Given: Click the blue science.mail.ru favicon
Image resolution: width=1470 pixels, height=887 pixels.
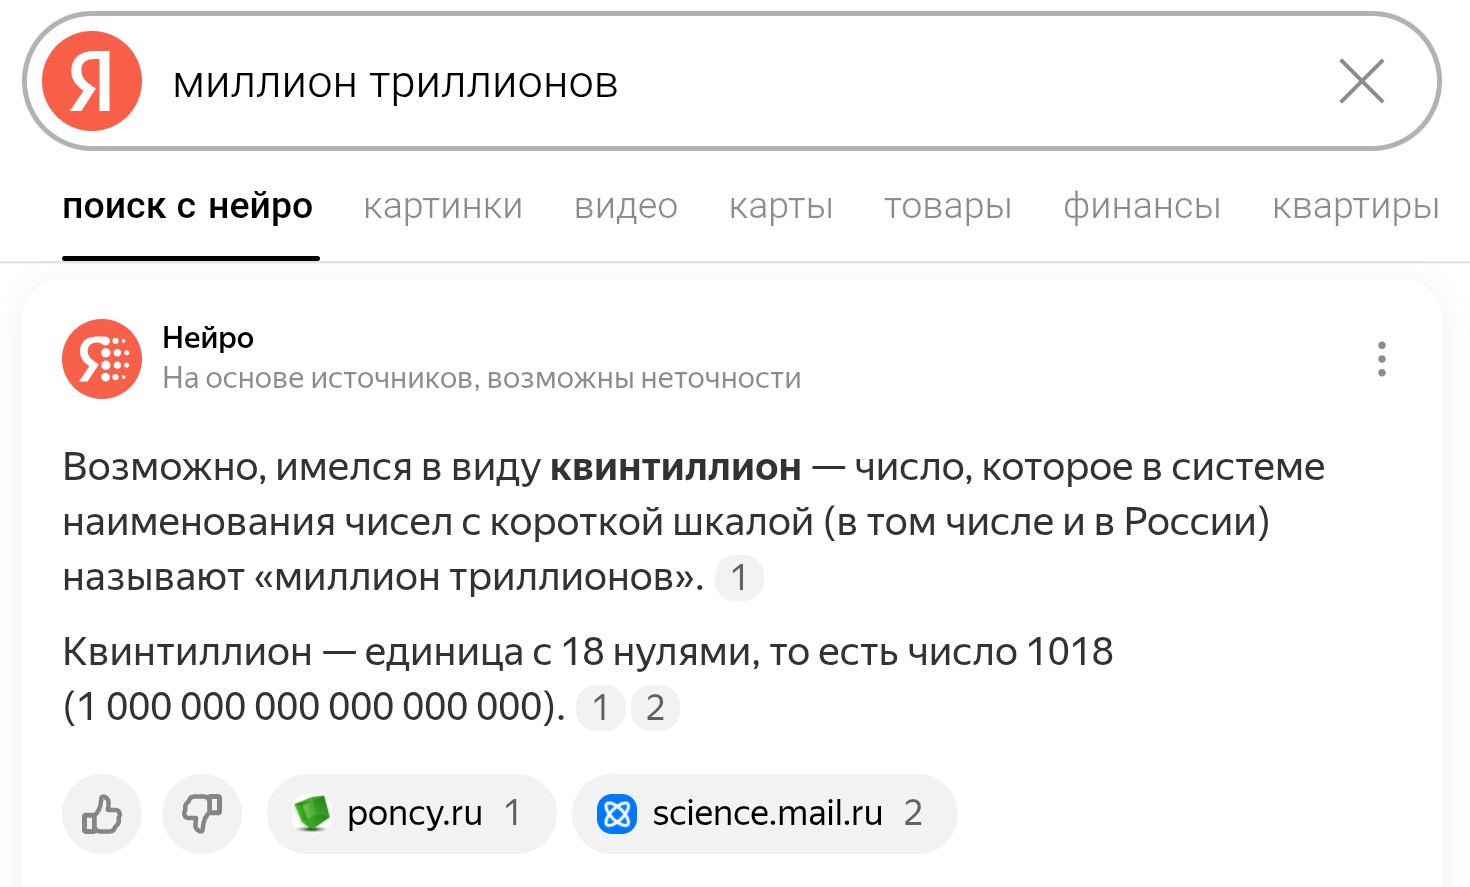Looking at the screenshot, I should click(x=617, y=814).
